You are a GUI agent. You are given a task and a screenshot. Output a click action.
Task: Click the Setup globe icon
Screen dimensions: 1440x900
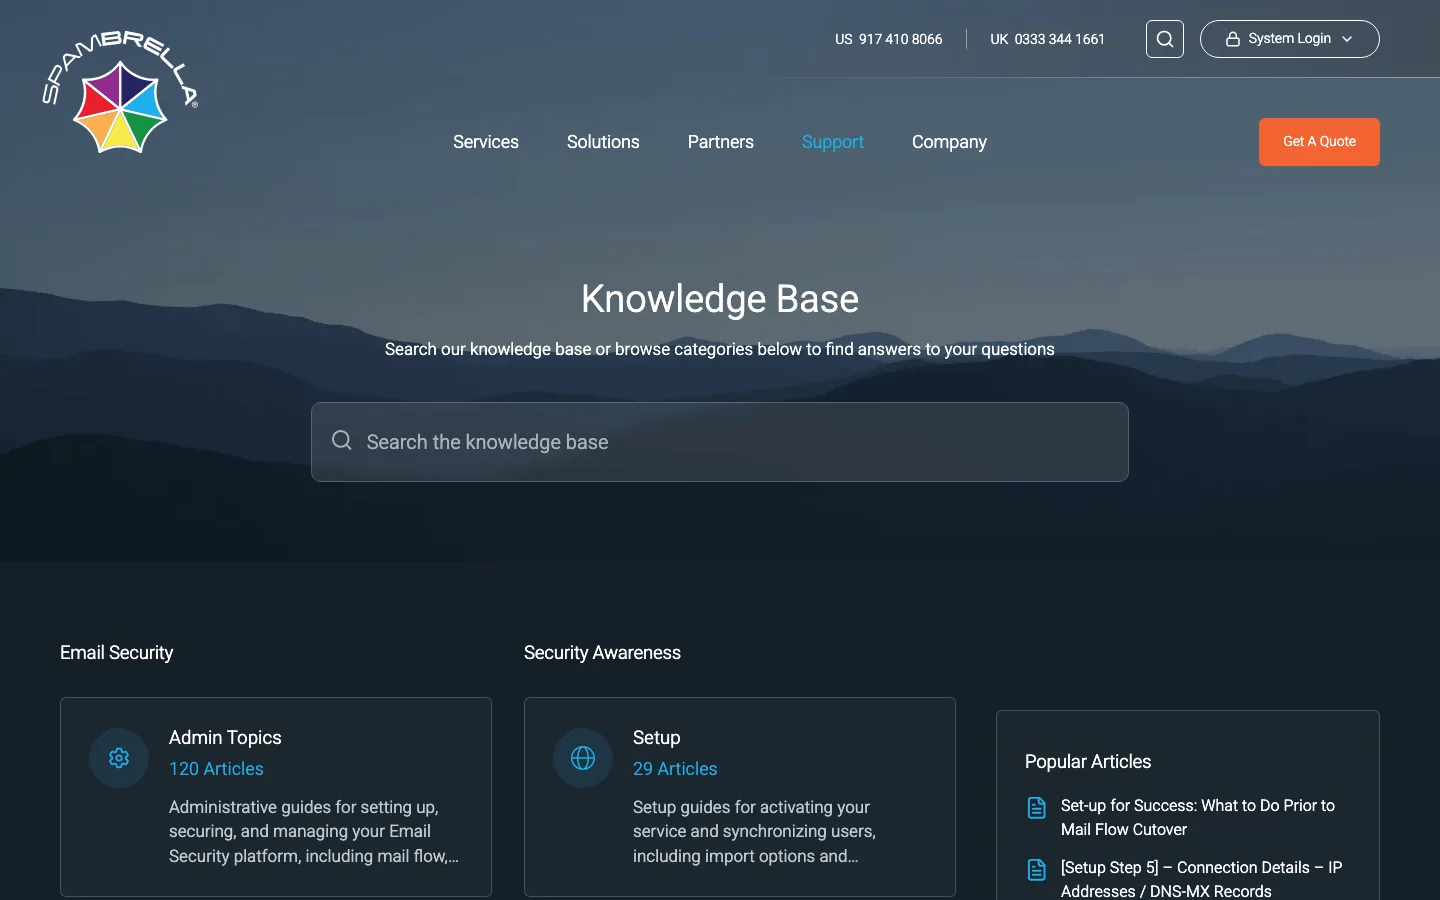pyautogui.click(x=583, y=758)
